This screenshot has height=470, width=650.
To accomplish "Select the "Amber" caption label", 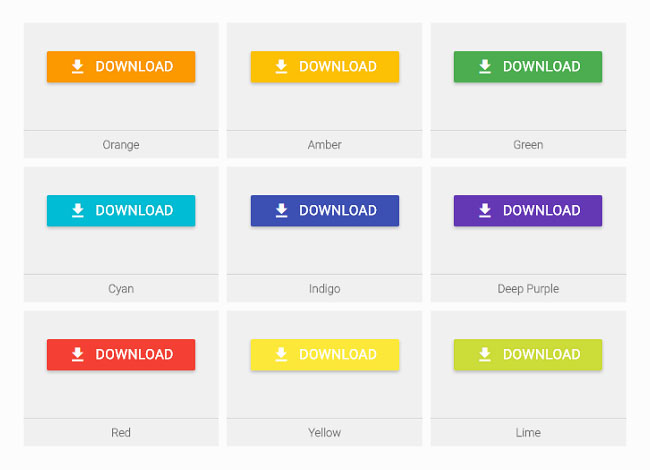I will click(324, 145).
